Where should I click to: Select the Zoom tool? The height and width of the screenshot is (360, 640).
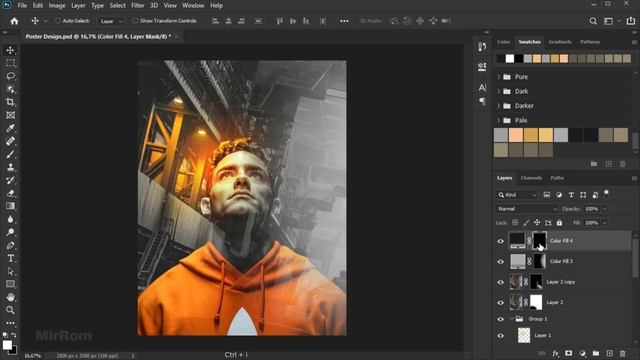pos(11,310)
